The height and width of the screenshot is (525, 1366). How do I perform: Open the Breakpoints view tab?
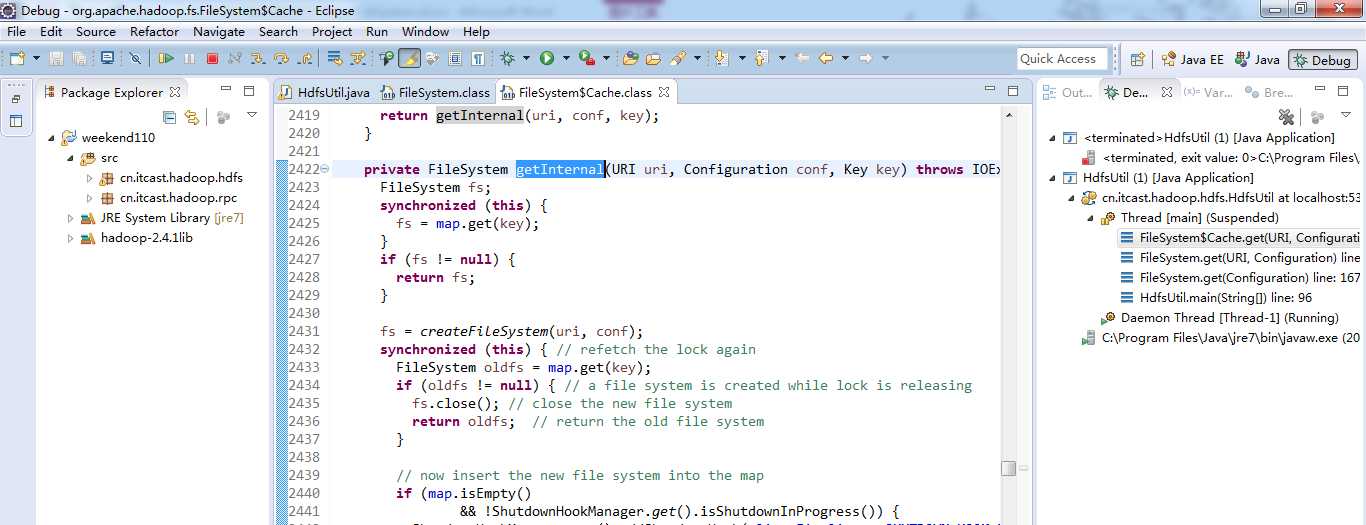[1268, 92]
